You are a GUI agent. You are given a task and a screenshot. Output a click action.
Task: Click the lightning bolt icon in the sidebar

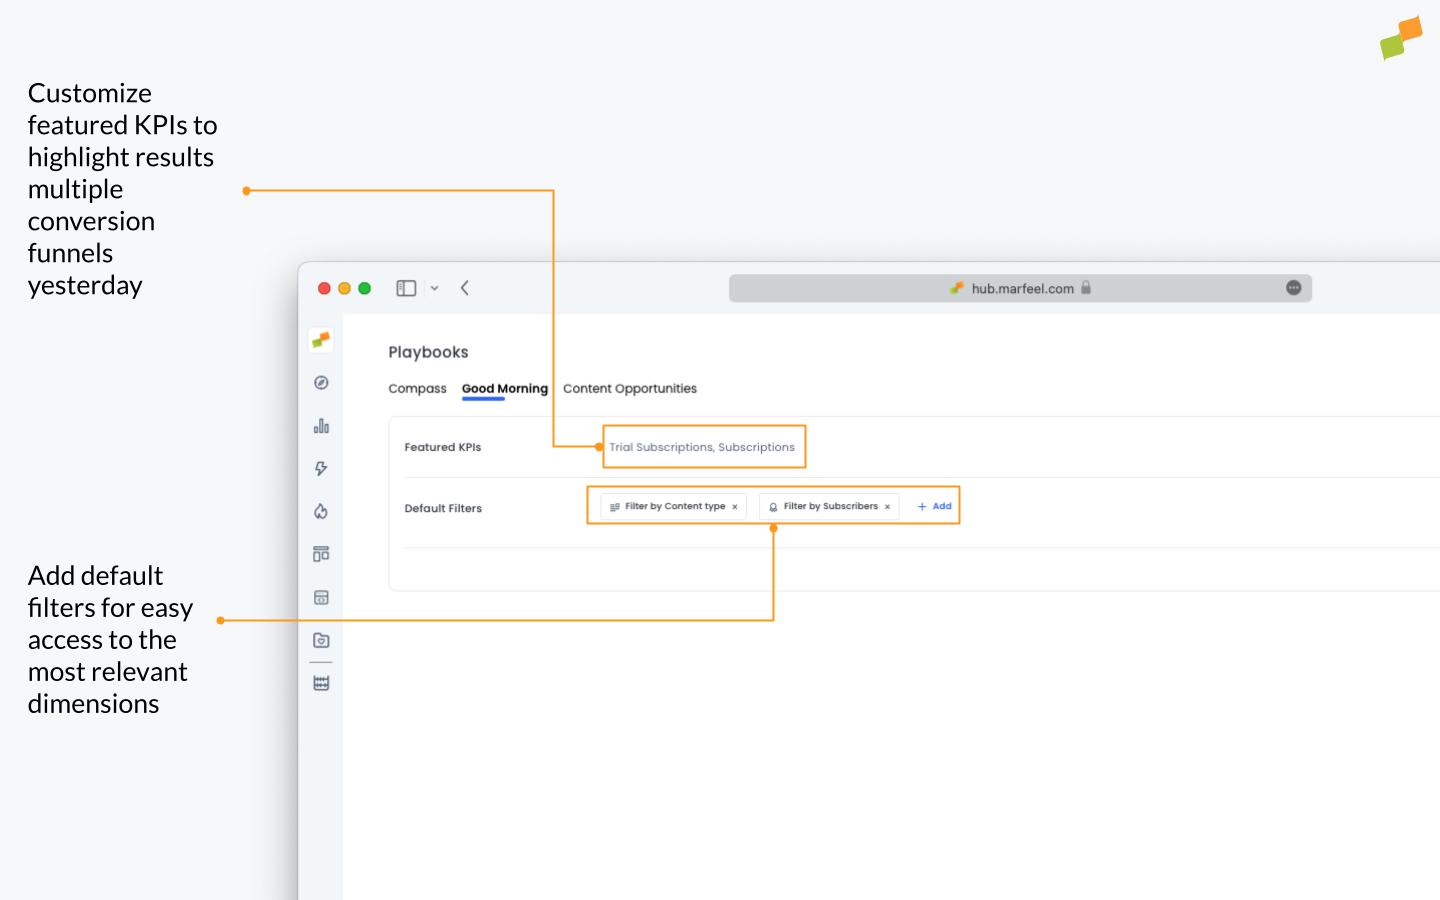coord(320,467)
